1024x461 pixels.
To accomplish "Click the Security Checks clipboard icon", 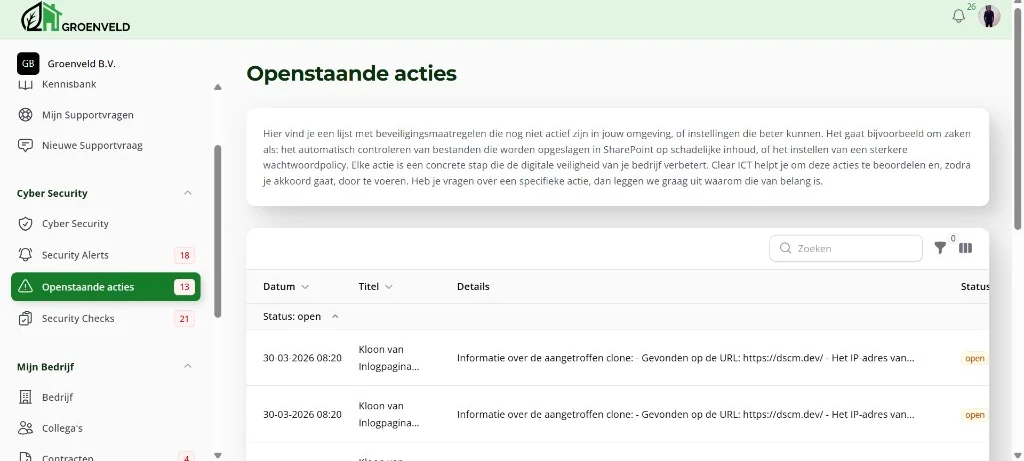I will (25, 319).
